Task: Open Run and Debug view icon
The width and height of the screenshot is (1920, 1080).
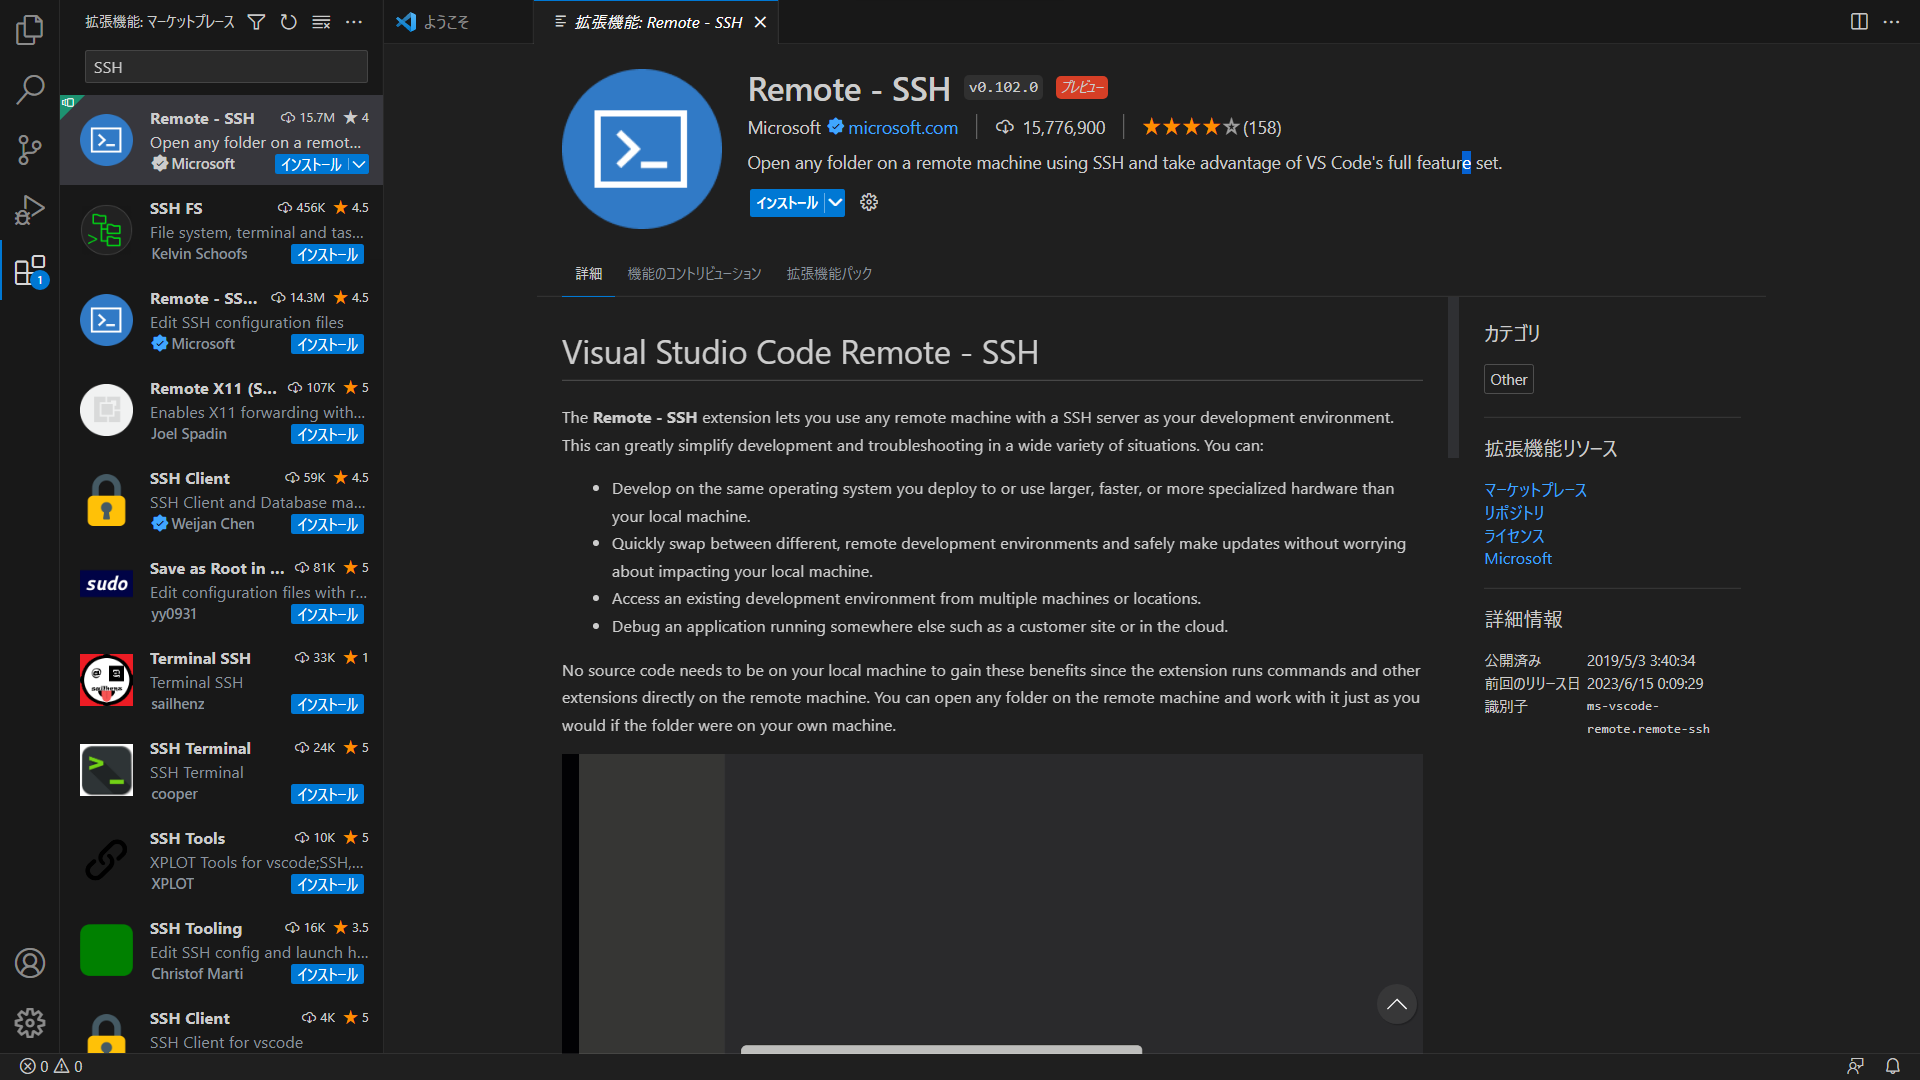Action: 30,210
